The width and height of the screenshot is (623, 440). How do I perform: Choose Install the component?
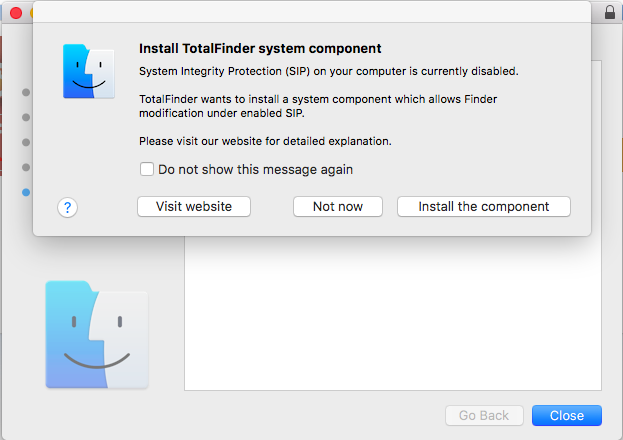(484, 206)
